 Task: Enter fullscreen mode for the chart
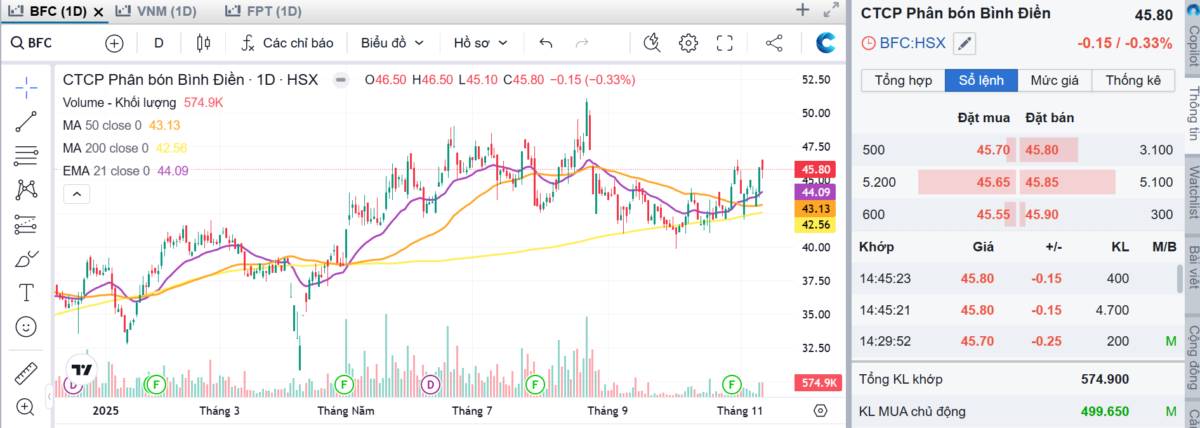point(725,43)
